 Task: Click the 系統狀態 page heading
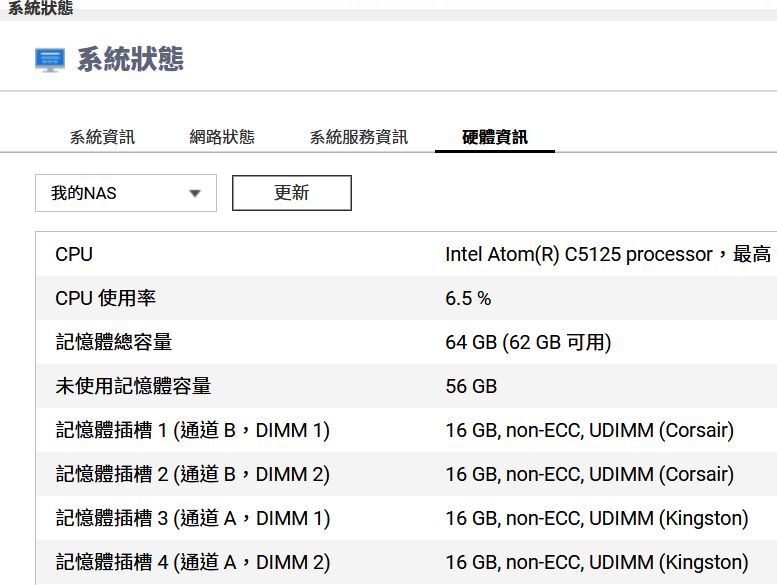click(x=130, y=59)
